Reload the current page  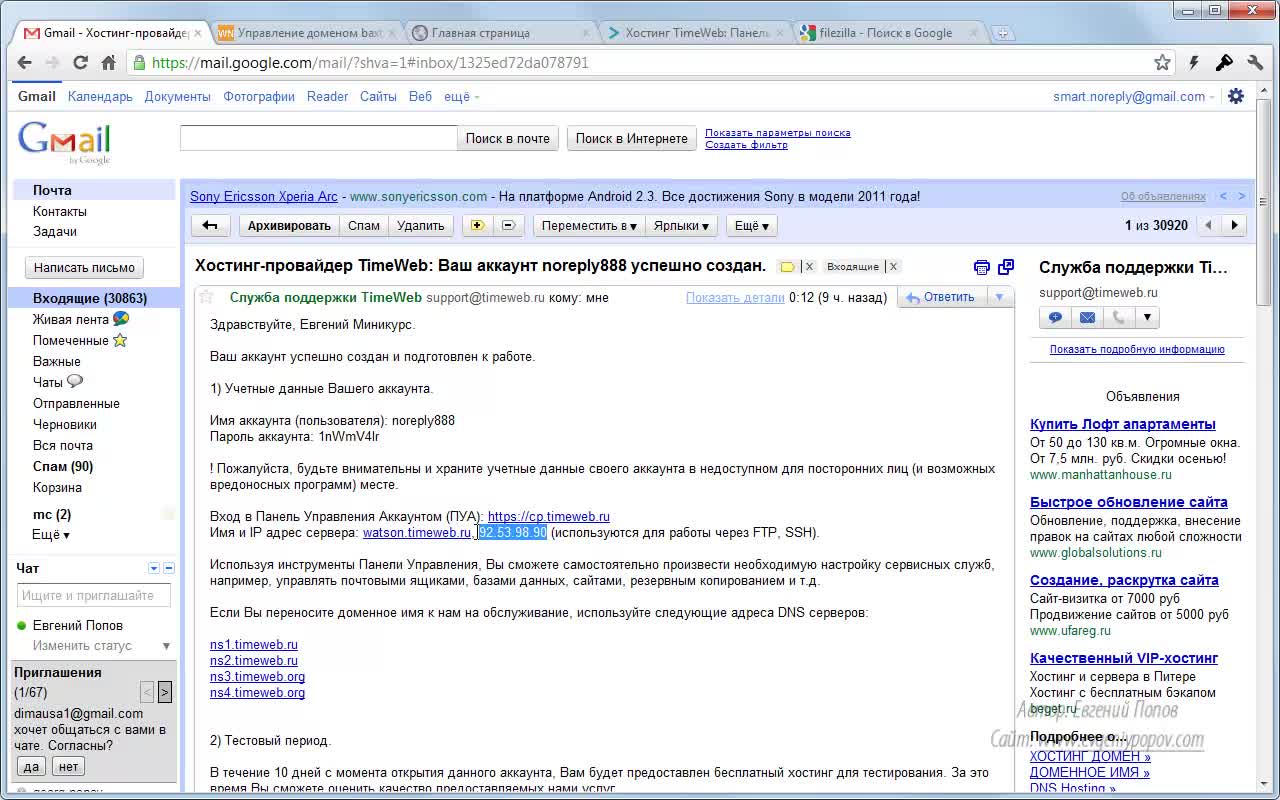click(81, 62)
